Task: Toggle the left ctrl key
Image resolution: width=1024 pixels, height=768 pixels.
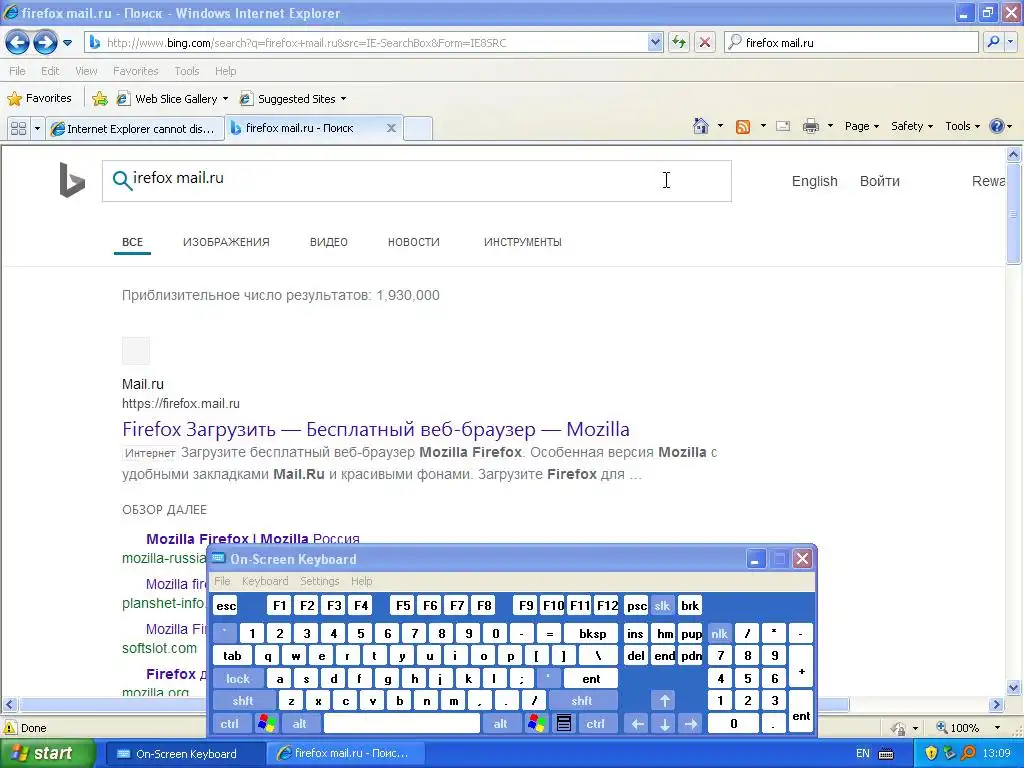Action: tap(230, 724)
